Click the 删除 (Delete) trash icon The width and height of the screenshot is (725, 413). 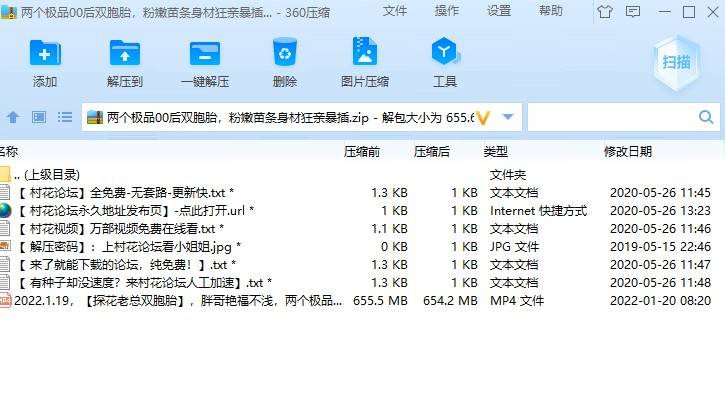click(285, 62)
